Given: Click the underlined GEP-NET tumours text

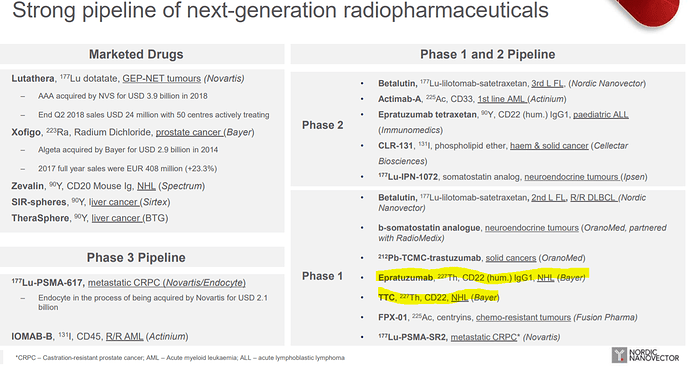Looking at the screenshot, I should (x=161, y=79).
